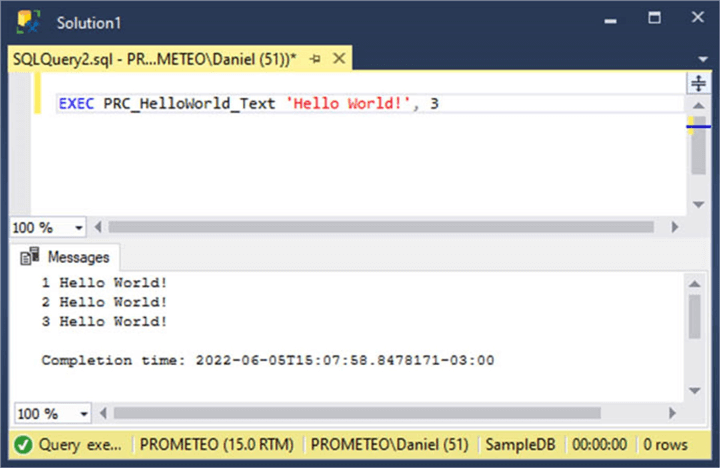Minimize the Solution1 window
Image resolution: width=720 pixels, height=468 pixels.
point(610,21)
